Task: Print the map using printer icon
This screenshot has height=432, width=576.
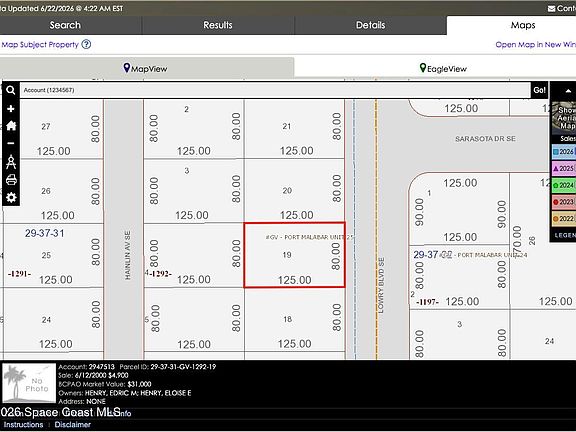Action: 11,180
